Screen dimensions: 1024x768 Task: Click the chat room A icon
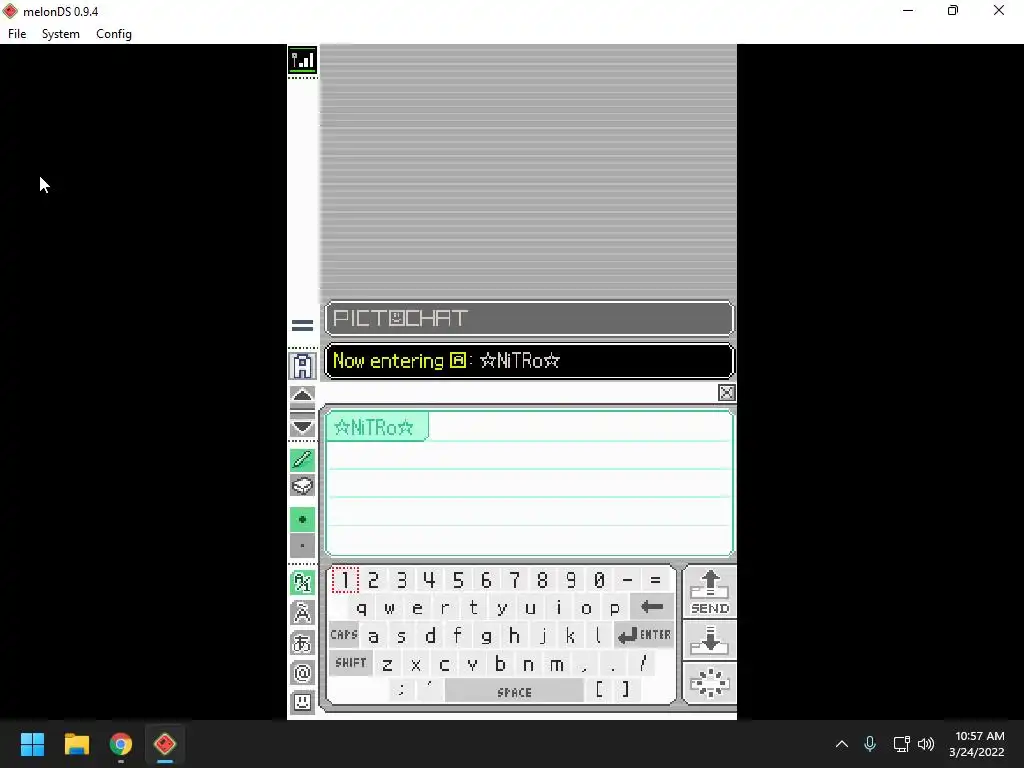click(x=302, y=366)
